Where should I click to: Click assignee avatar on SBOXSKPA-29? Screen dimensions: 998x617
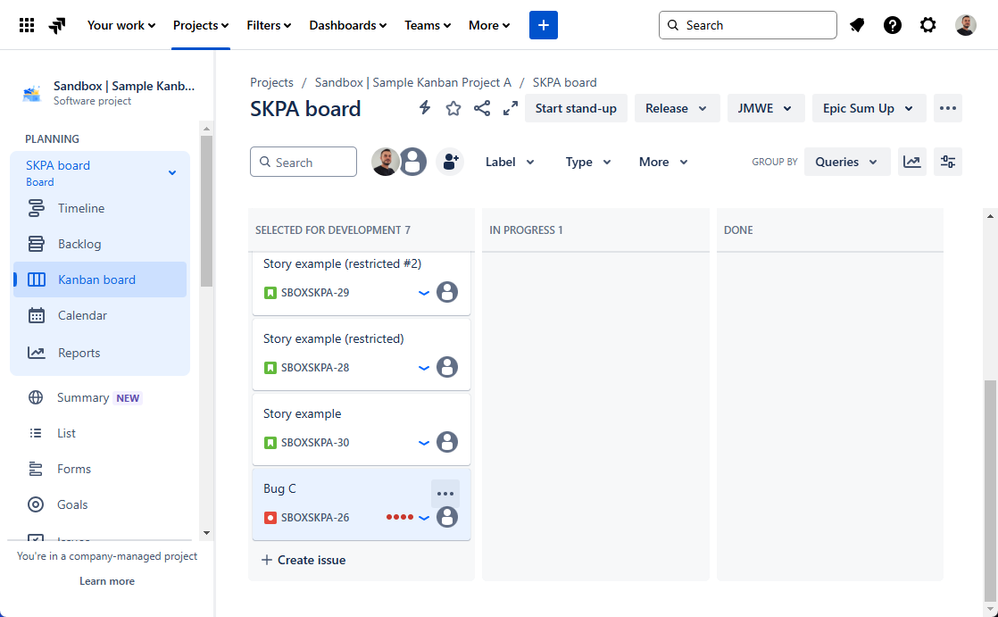click(447, 292)
